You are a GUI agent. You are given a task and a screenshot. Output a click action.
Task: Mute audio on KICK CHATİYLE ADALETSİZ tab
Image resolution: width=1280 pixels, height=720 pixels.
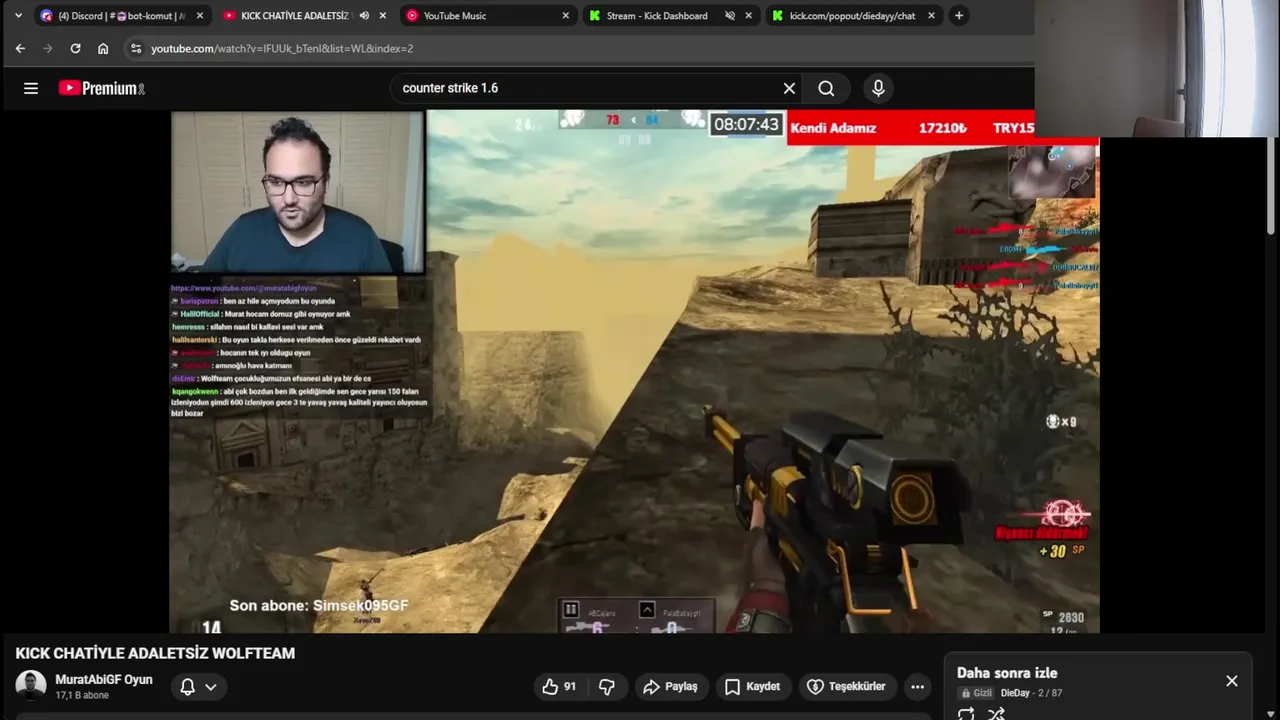pos(364,16)
